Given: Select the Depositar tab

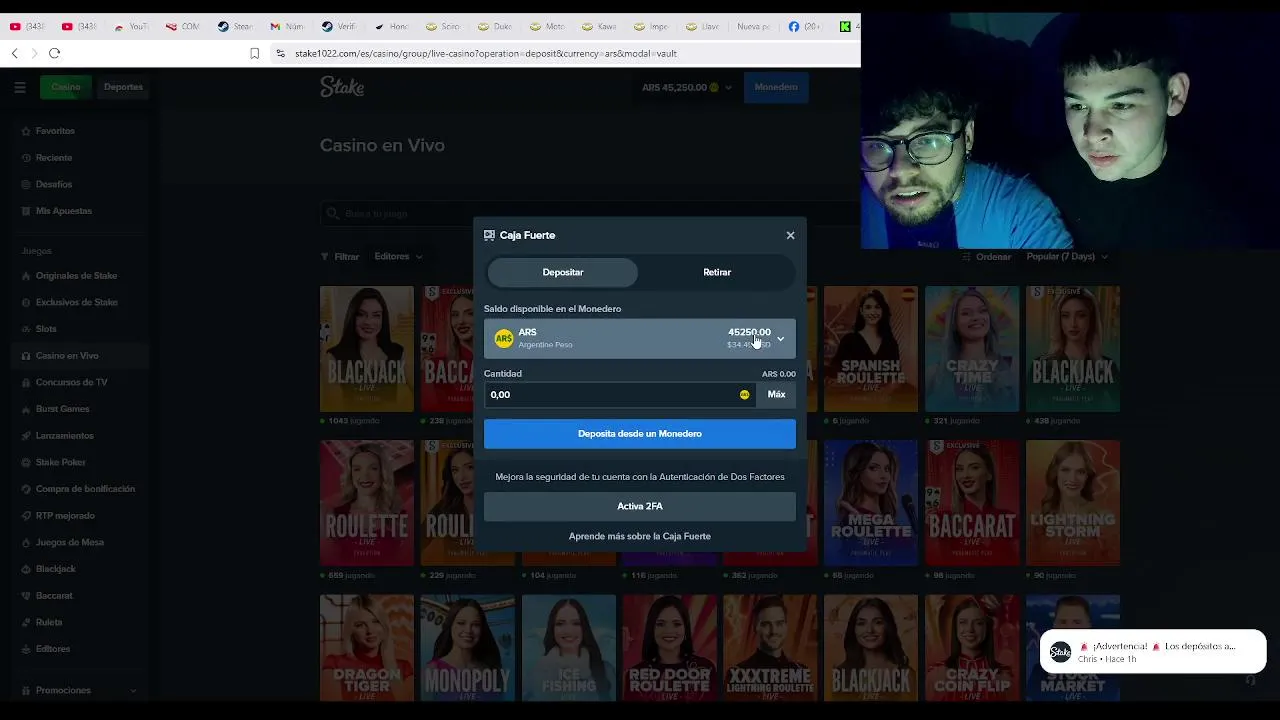Looking at the screenshot, I should click(562, 272).
